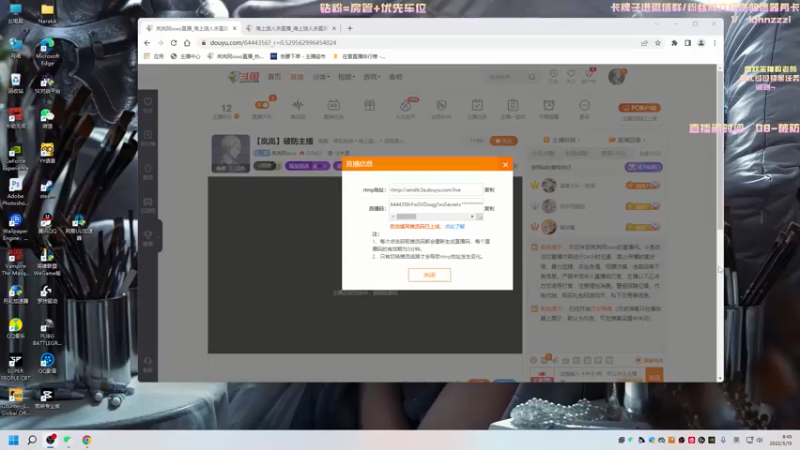Screen dimensions: 800x450
Task: Open Chrome from the taskbar
Action: click(x=87, y=440)
